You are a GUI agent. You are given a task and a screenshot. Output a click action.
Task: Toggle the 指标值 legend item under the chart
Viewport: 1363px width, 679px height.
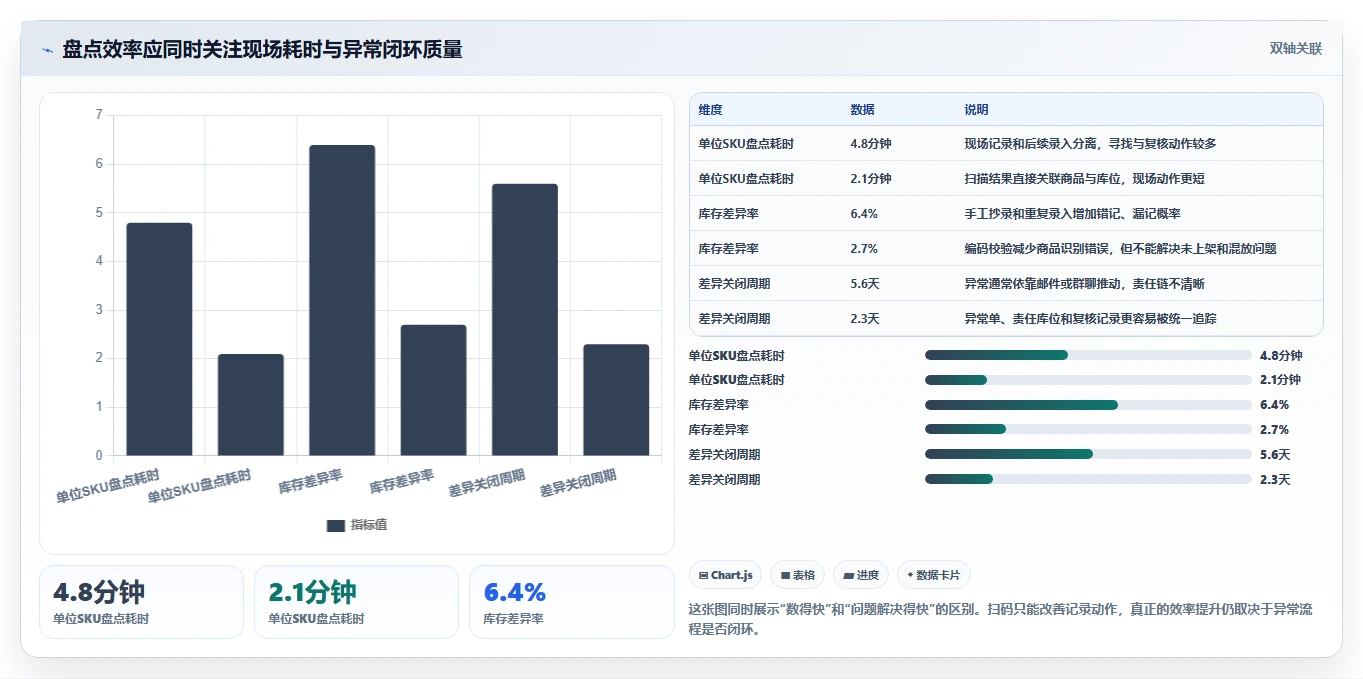point(357,525)
